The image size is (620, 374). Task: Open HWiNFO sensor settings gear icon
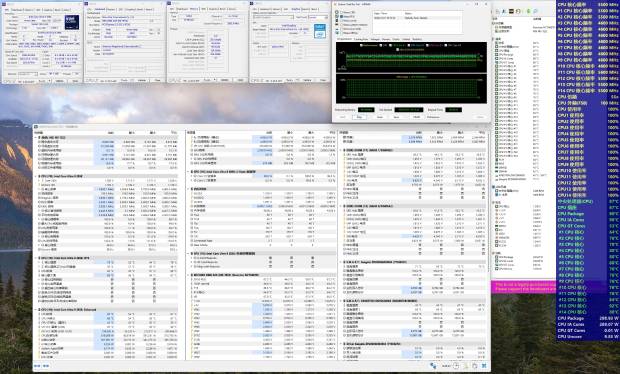tap(475, 366)
